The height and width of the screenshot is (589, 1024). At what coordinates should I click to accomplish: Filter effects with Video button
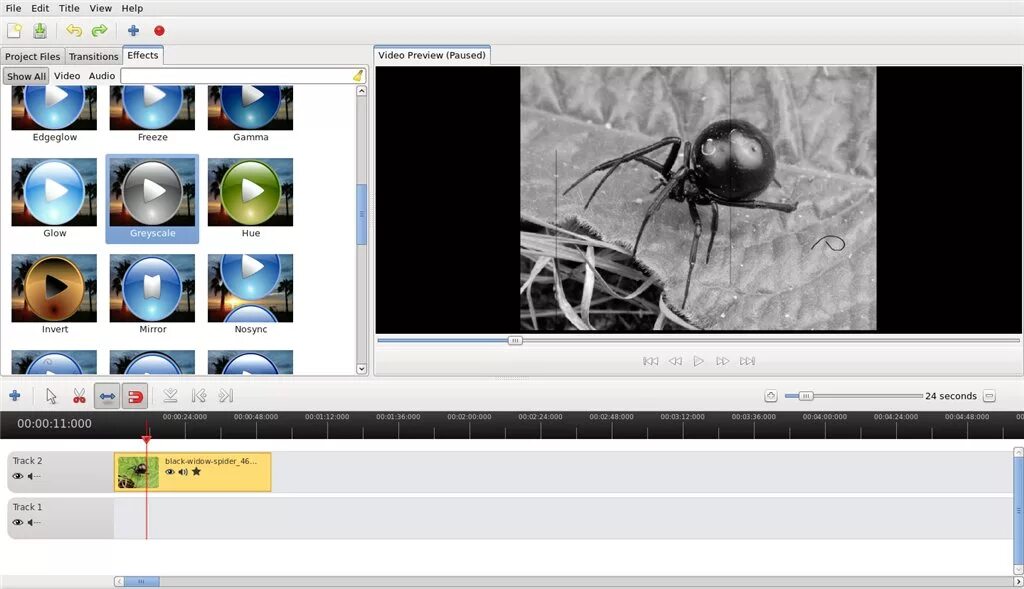point(67,76)
